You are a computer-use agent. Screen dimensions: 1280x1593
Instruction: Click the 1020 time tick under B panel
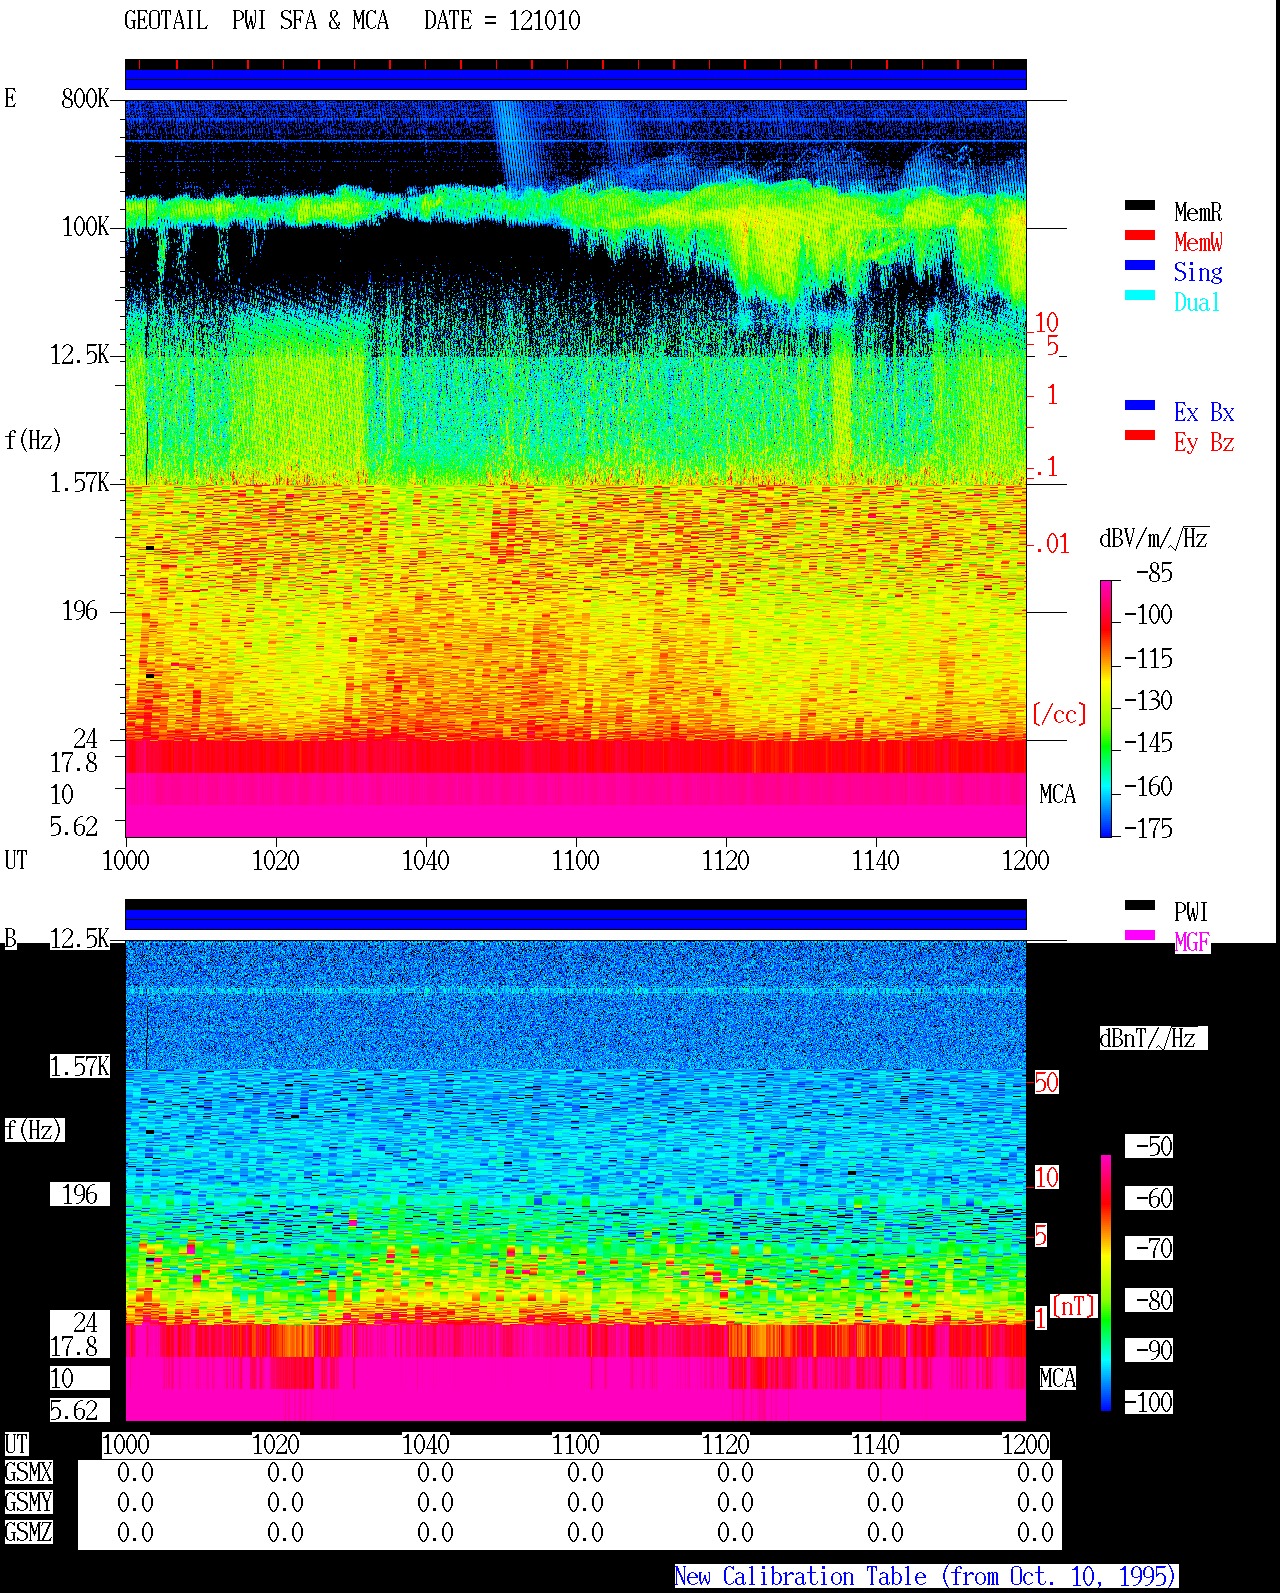(x=275, y=1444)
